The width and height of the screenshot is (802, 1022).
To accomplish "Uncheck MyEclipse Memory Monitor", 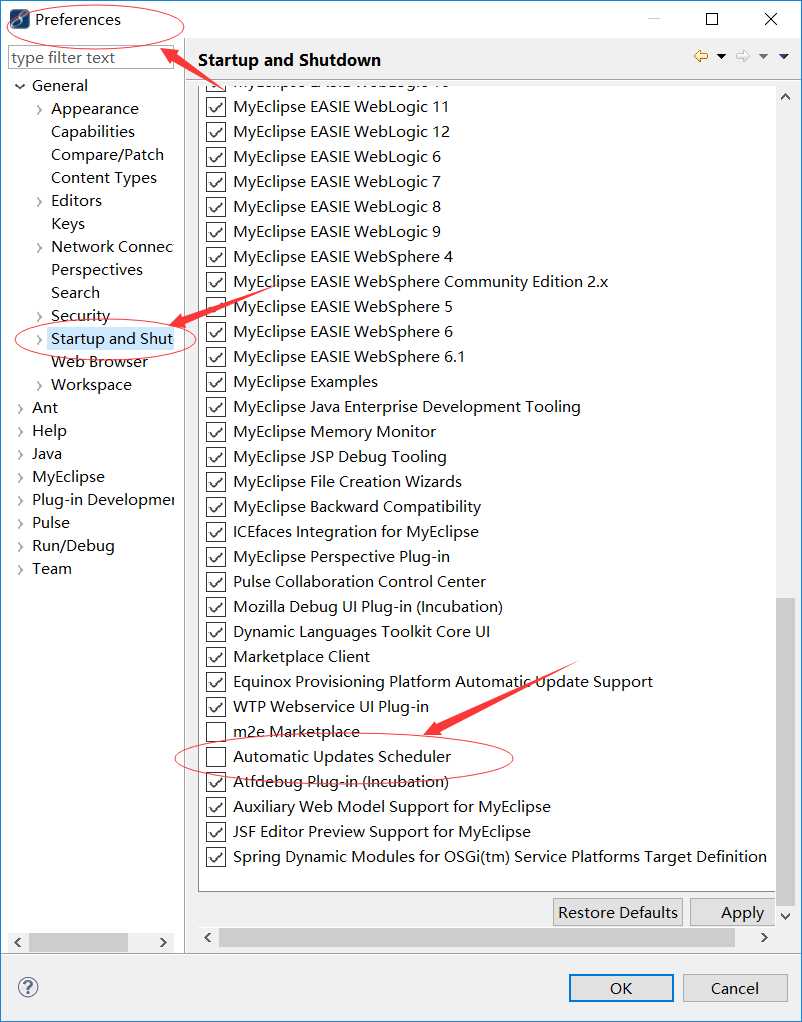I will click(216, 432).
